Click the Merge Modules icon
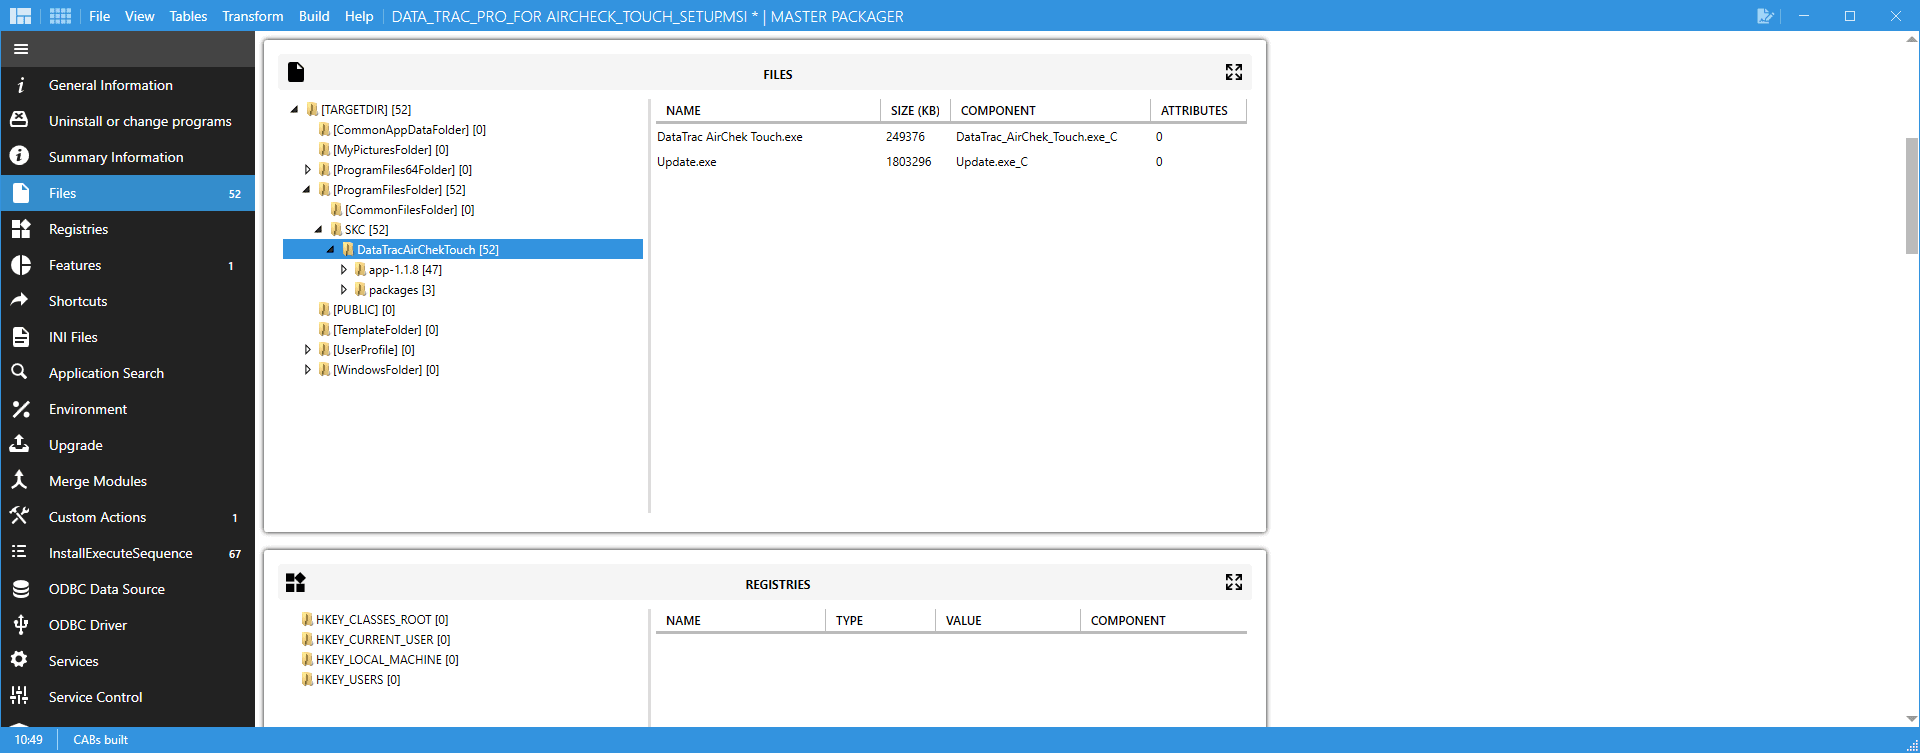The image size is (1920, 753). point(20,481)
